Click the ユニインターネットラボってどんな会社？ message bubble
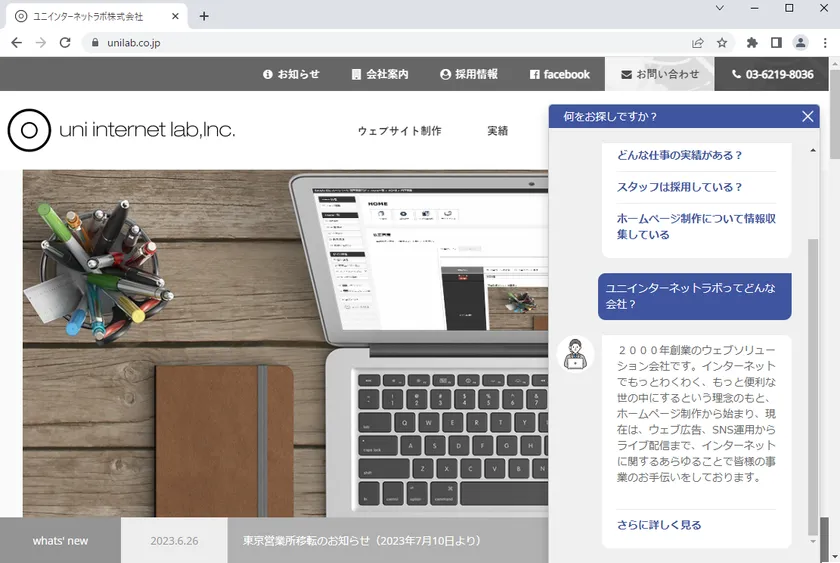This screenshot has height=563, width=840. 694,296
